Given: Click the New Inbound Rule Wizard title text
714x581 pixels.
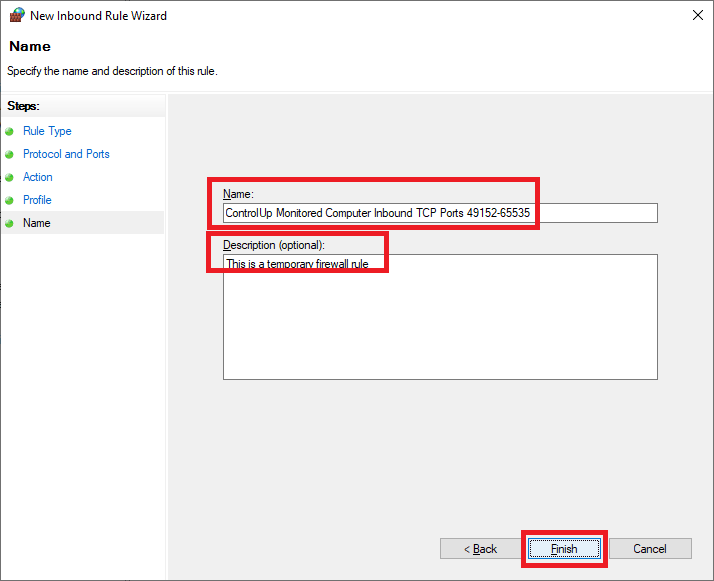Looking at the screenshot, I should (x=99, y=15).
